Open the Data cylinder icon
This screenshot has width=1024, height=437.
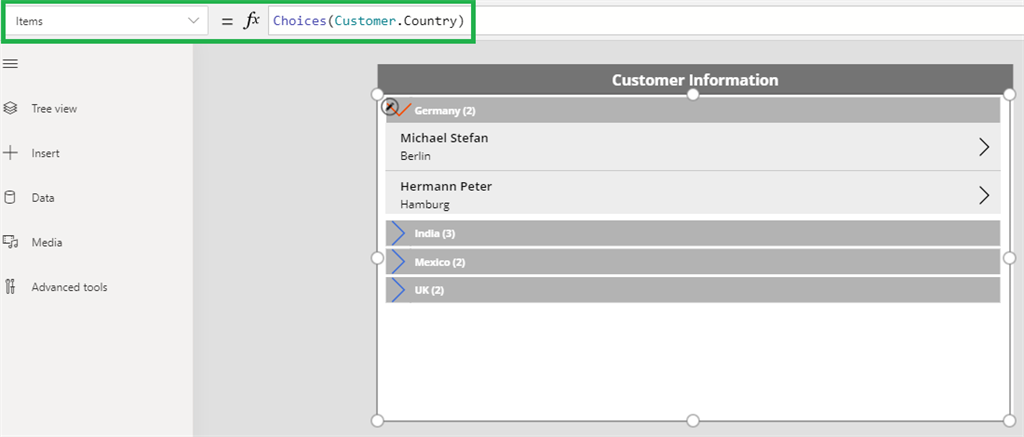(x=10, y=198)
